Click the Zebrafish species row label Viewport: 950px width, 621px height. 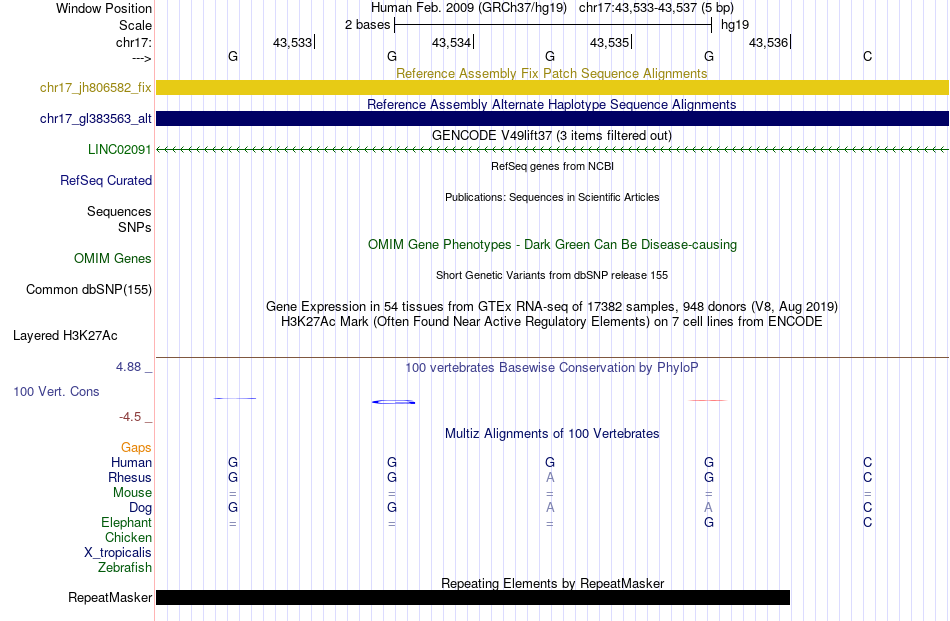pos(125,568)
